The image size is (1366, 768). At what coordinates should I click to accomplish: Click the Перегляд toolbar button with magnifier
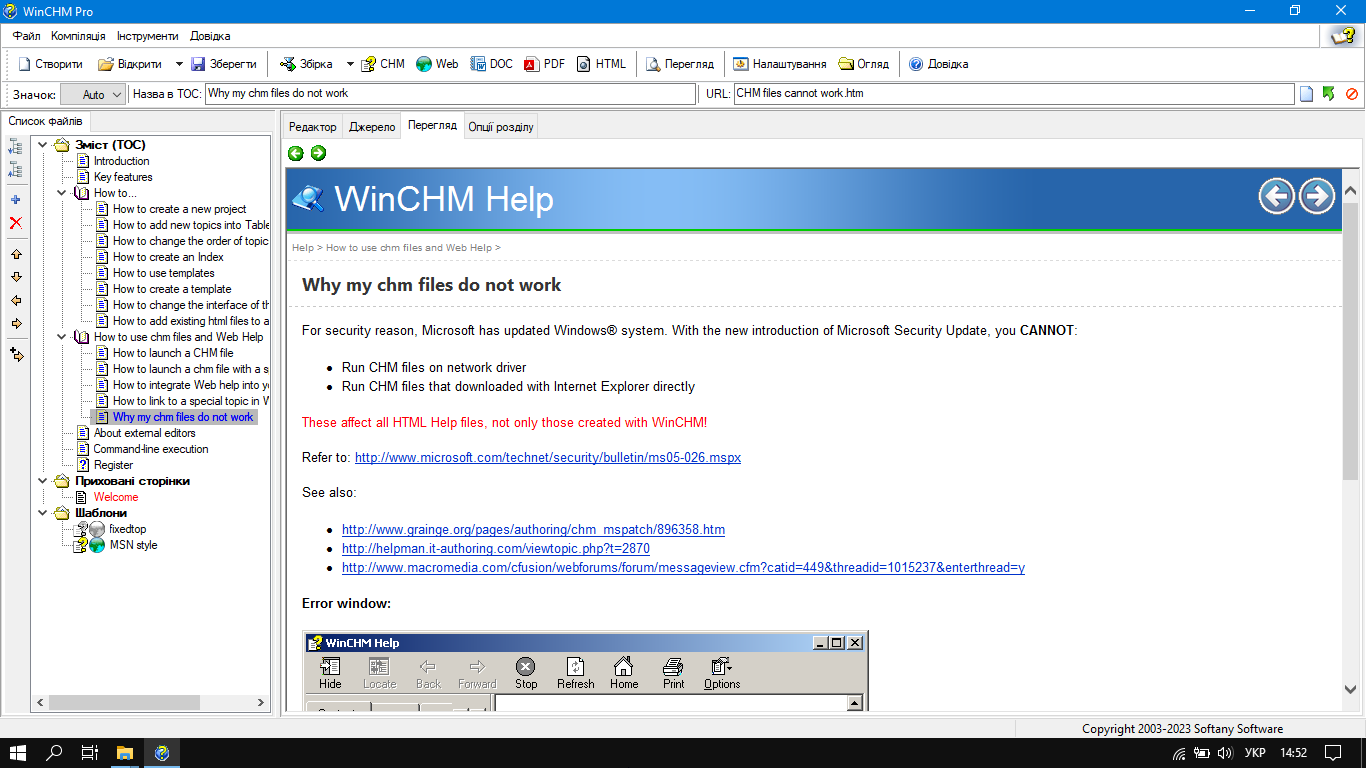coord(680,64)
